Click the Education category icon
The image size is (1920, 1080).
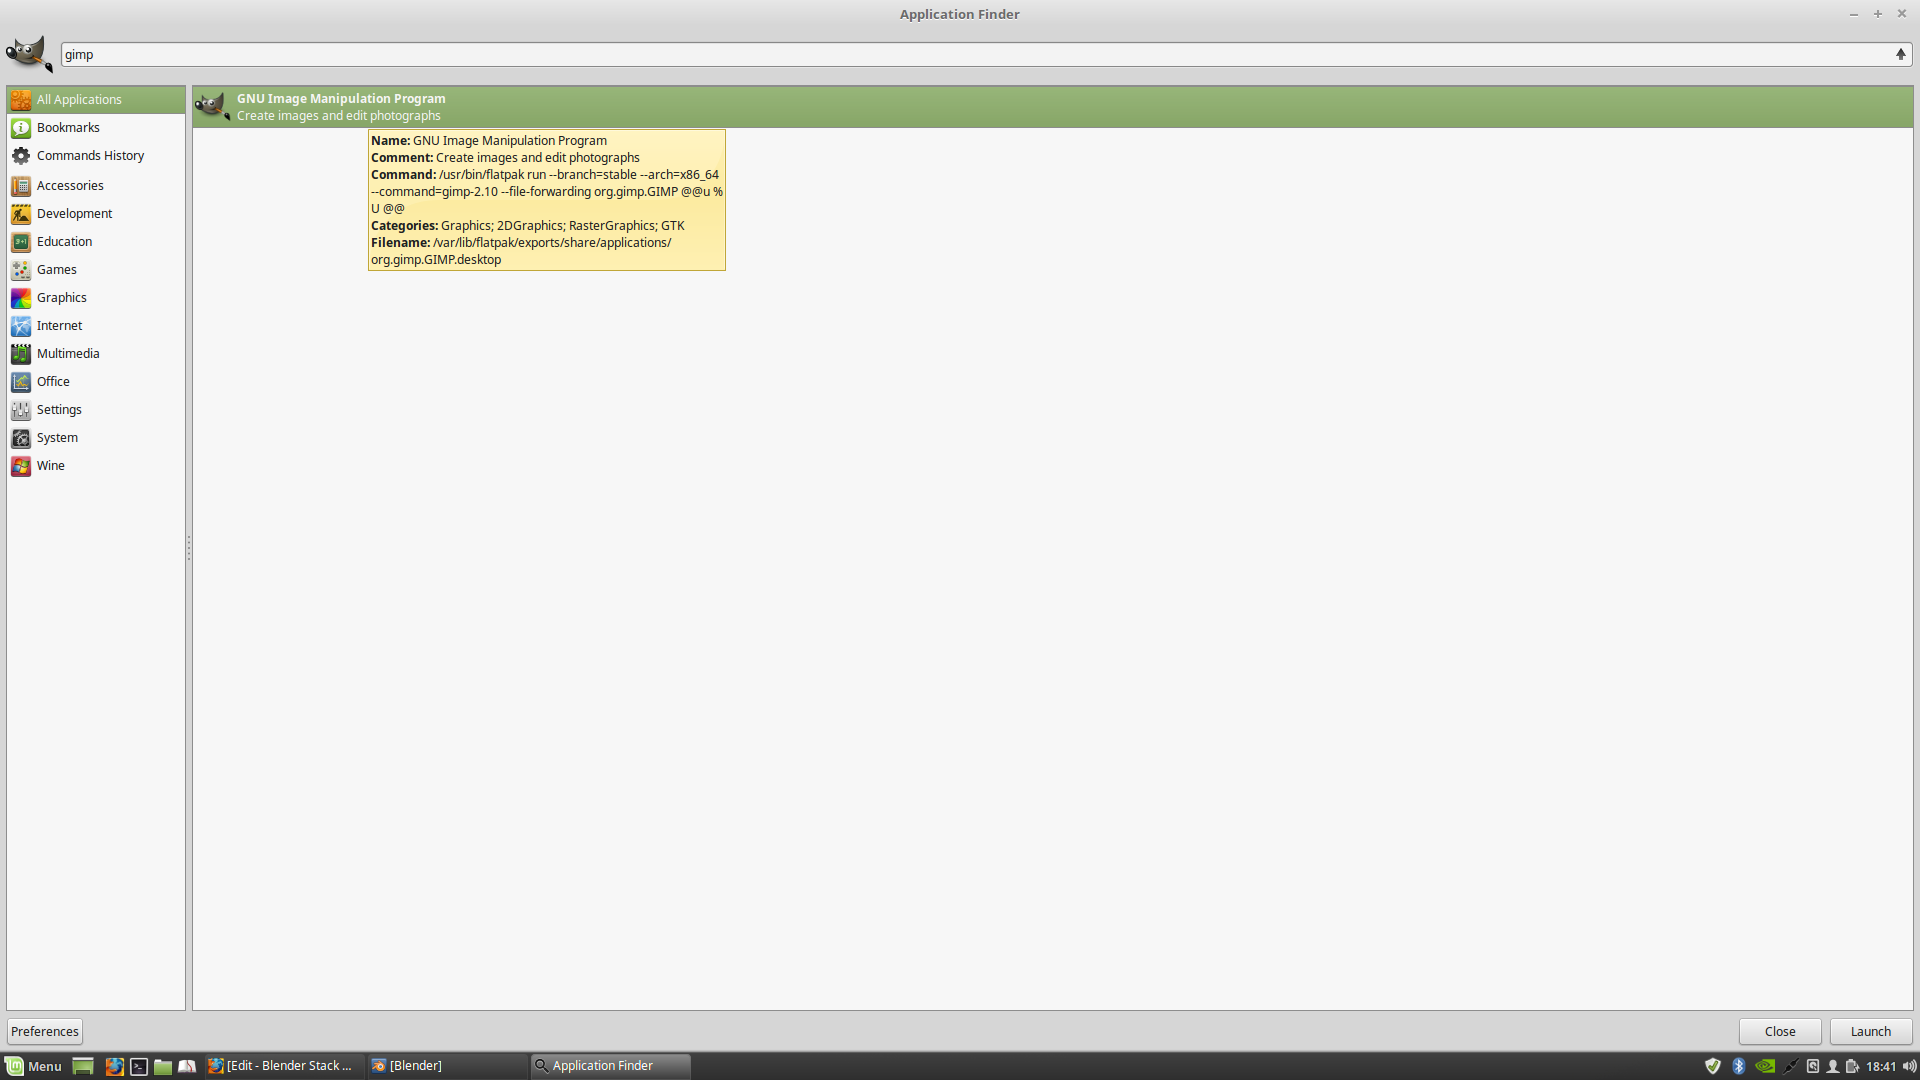pos(21,240)
